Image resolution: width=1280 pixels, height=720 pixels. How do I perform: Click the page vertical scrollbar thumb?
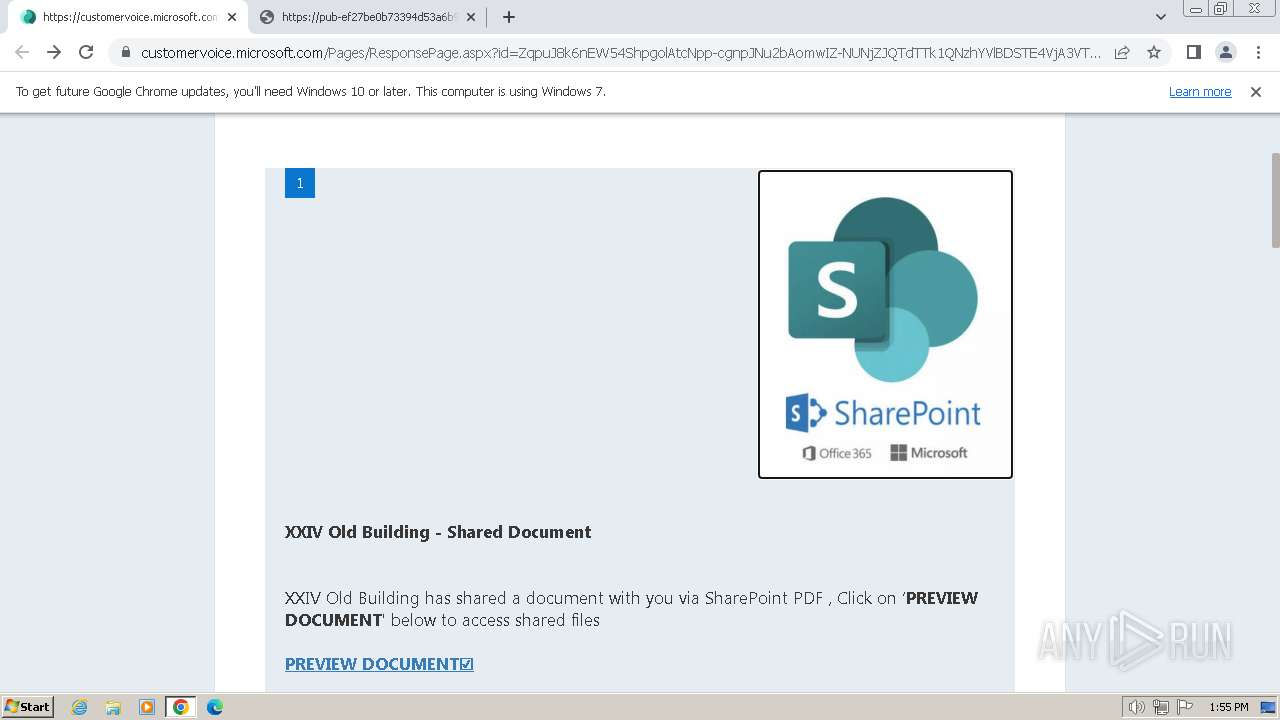point(1275,200)
